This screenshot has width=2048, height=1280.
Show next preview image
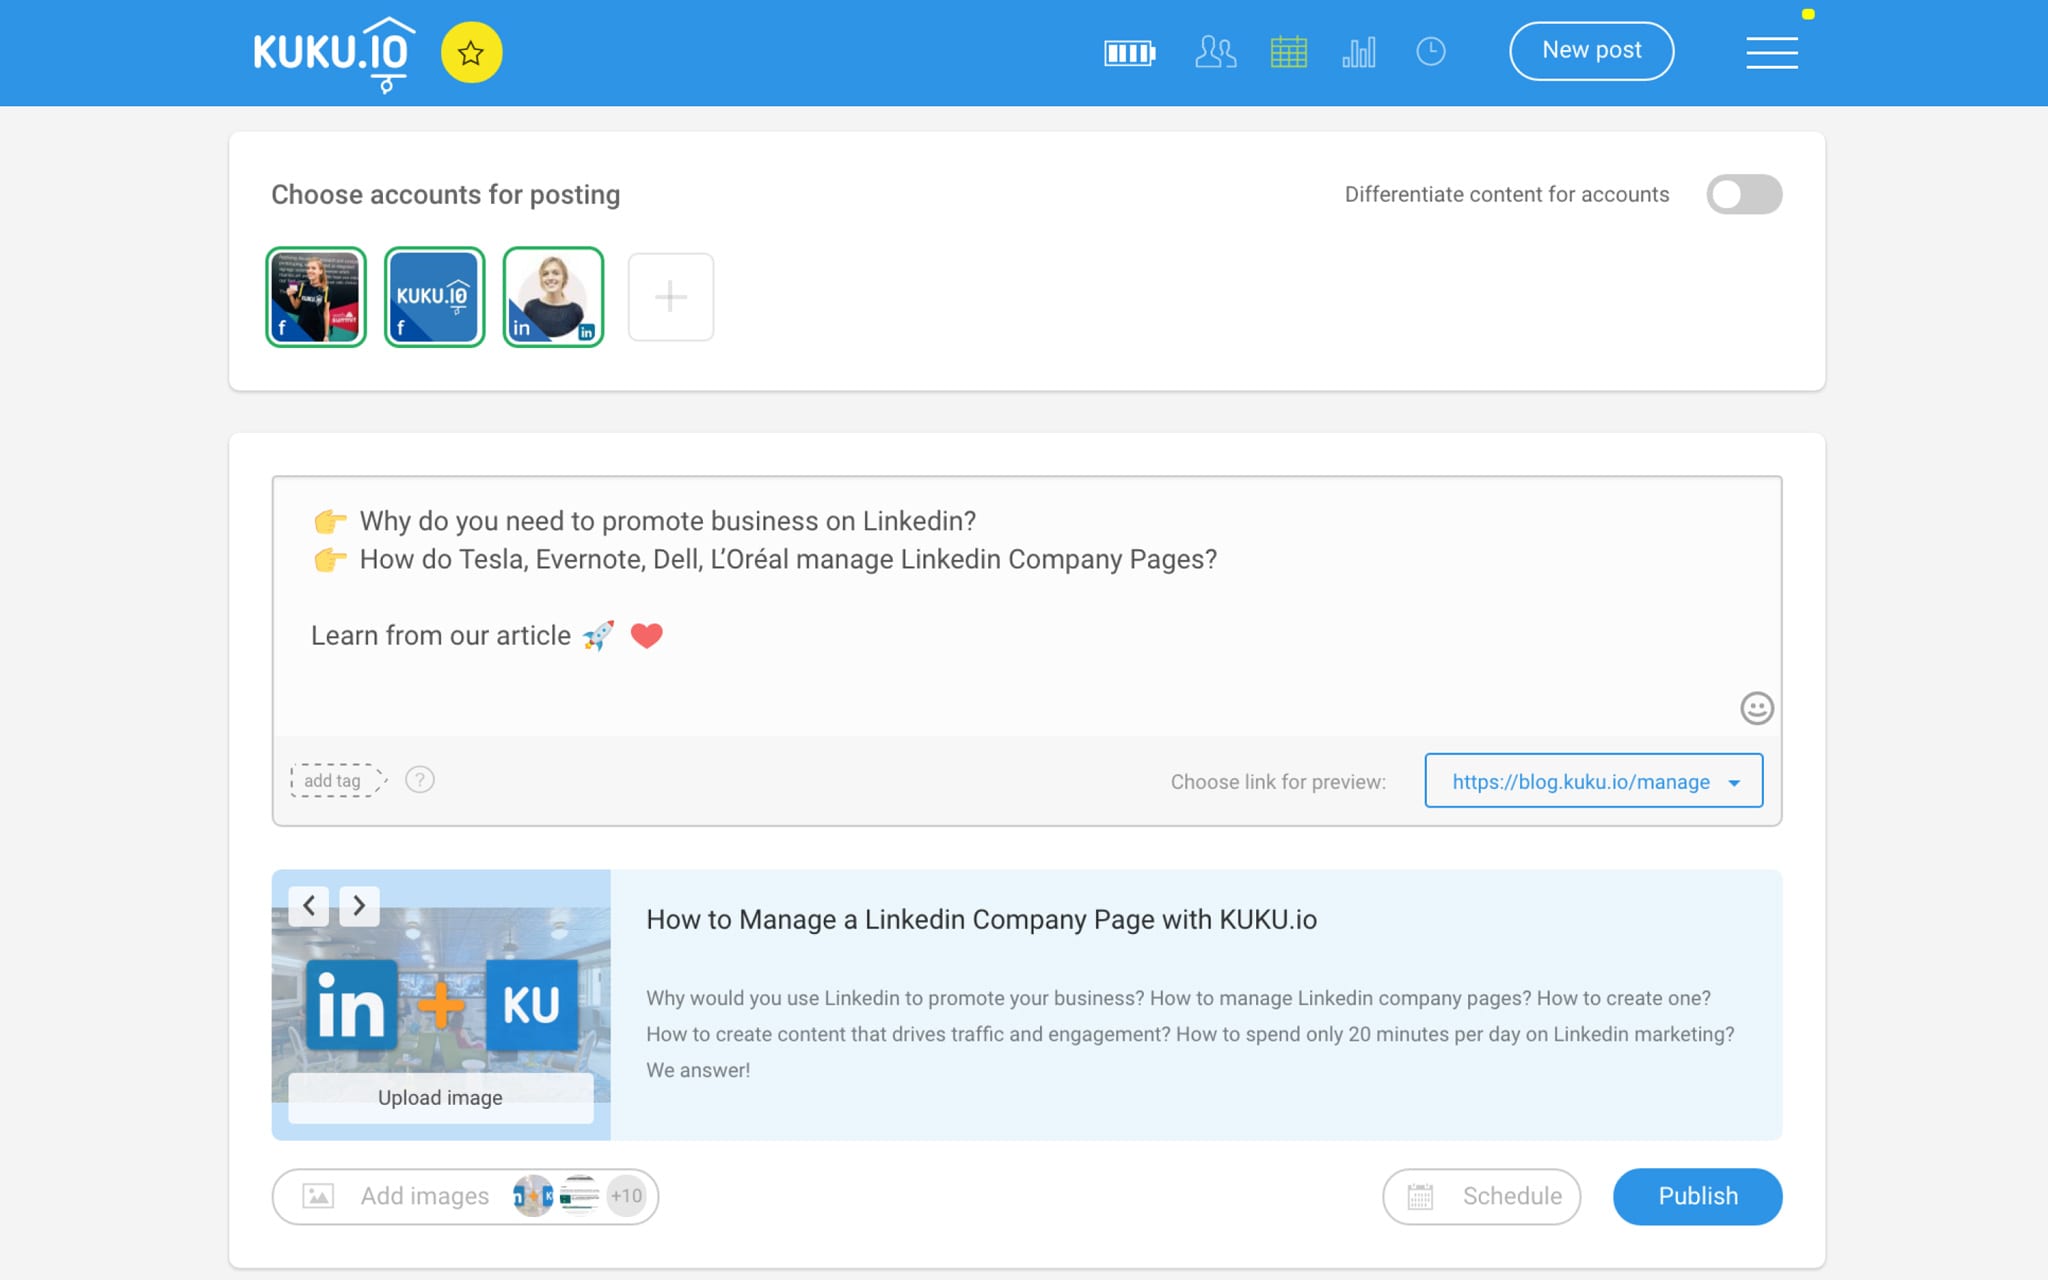tap(359, 906)
